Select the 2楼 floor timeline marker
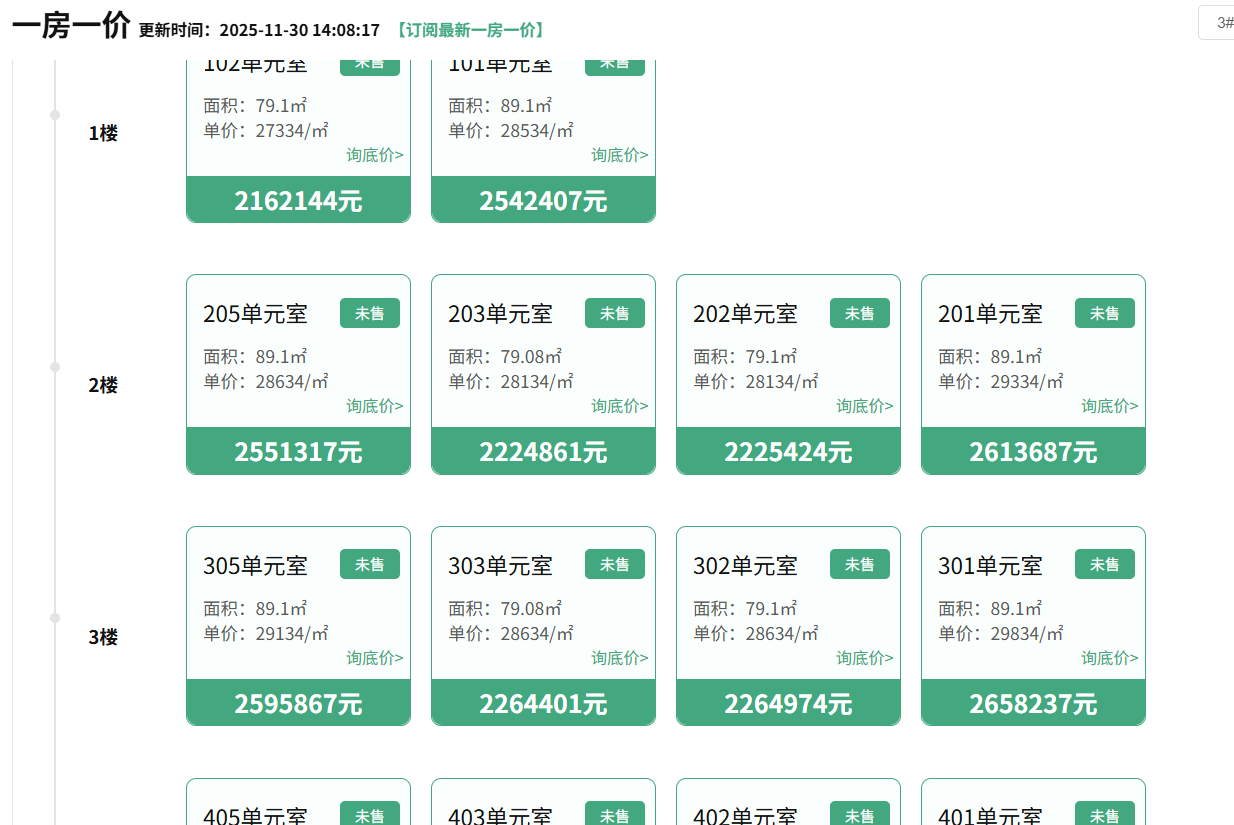The width and height of the screenshot is (1234, 825). click(x=55, y=367)
